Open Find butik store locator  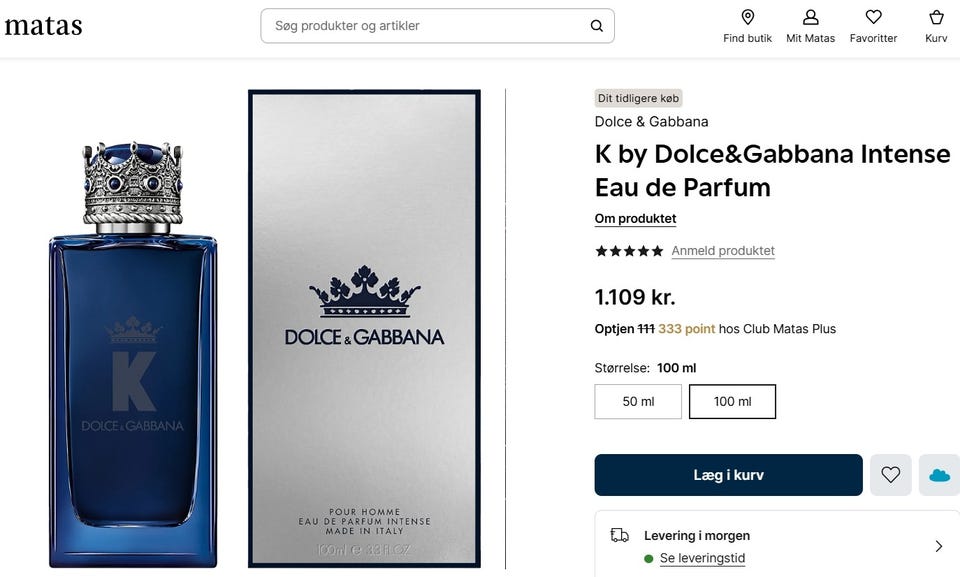(747, 26)
